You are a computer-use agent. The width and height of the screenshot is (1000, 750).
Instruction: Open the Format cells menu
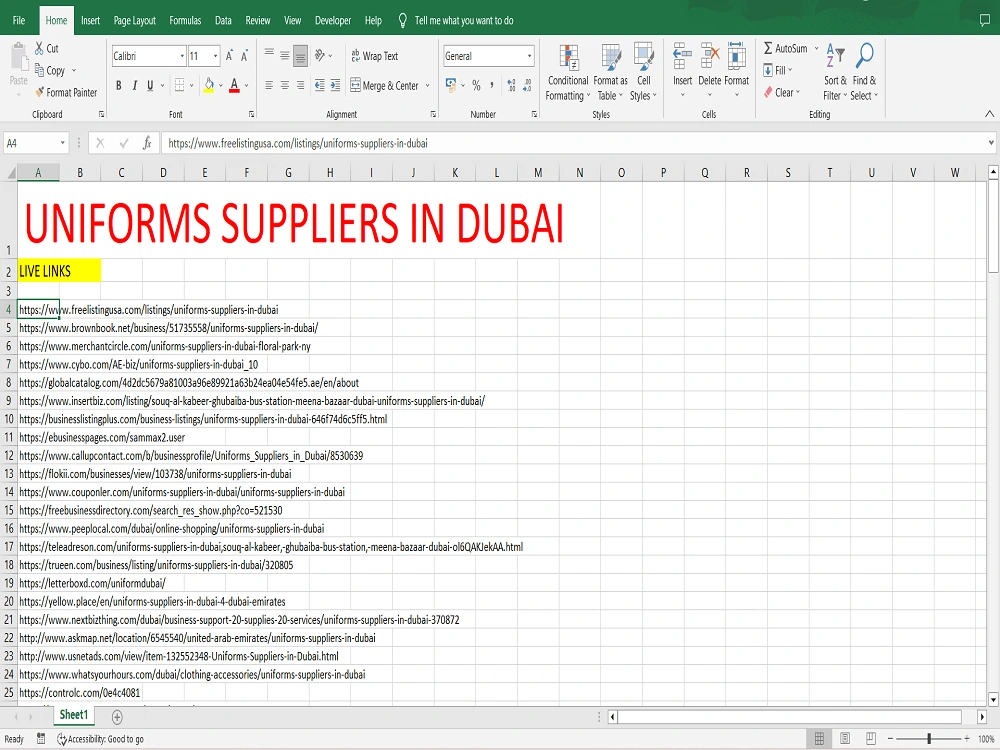click(737, 70)
